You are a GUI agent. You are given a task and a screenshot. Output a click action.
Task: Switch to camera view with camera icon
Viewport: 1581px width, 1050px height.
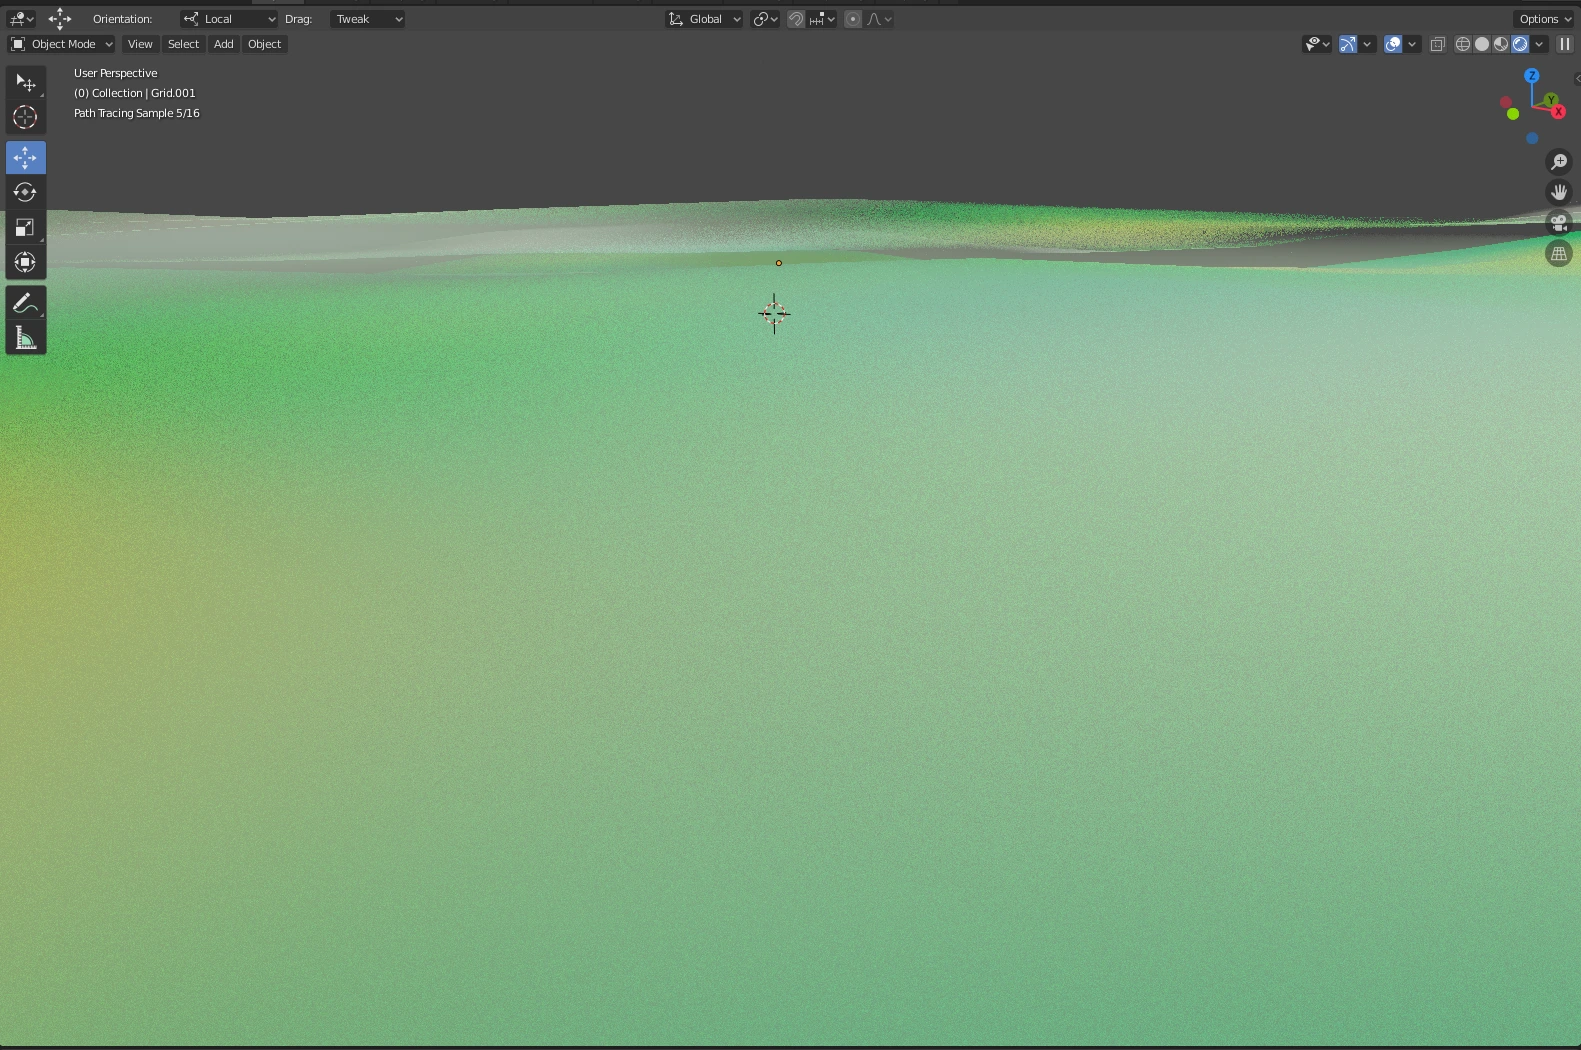[1558, 223]
